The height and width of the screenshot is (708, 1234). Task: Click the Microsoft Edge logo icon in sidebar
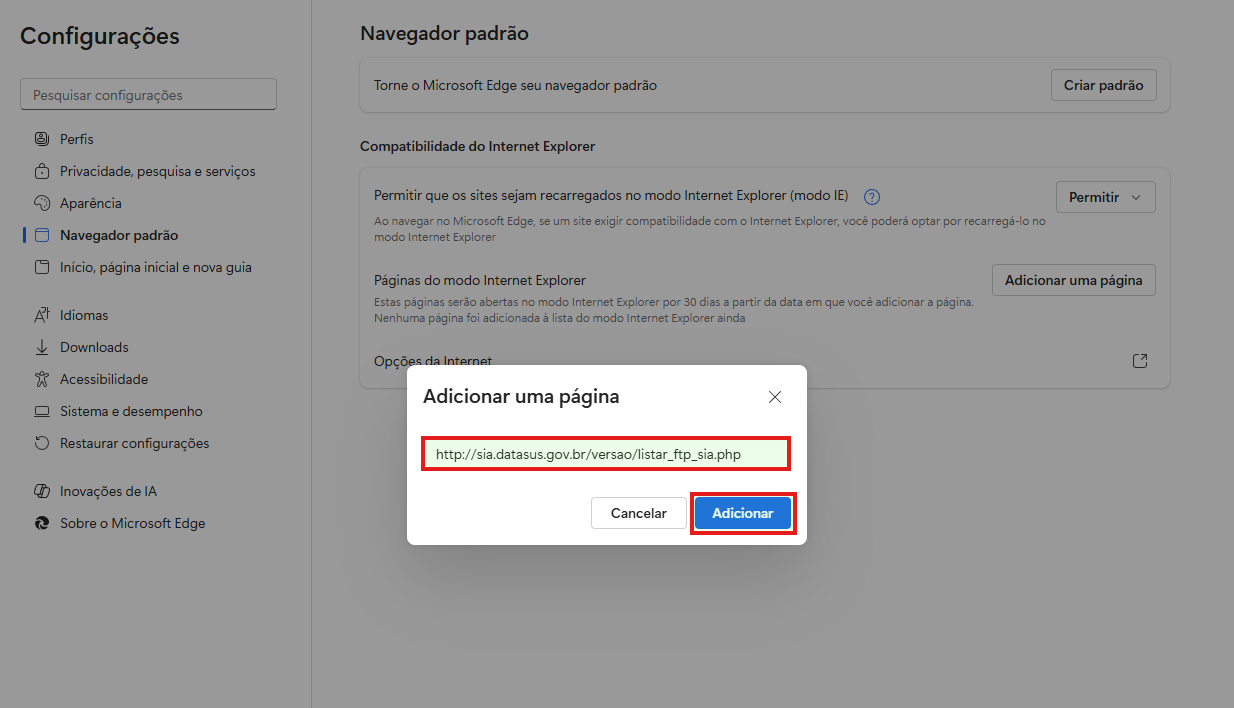[41, 523]
